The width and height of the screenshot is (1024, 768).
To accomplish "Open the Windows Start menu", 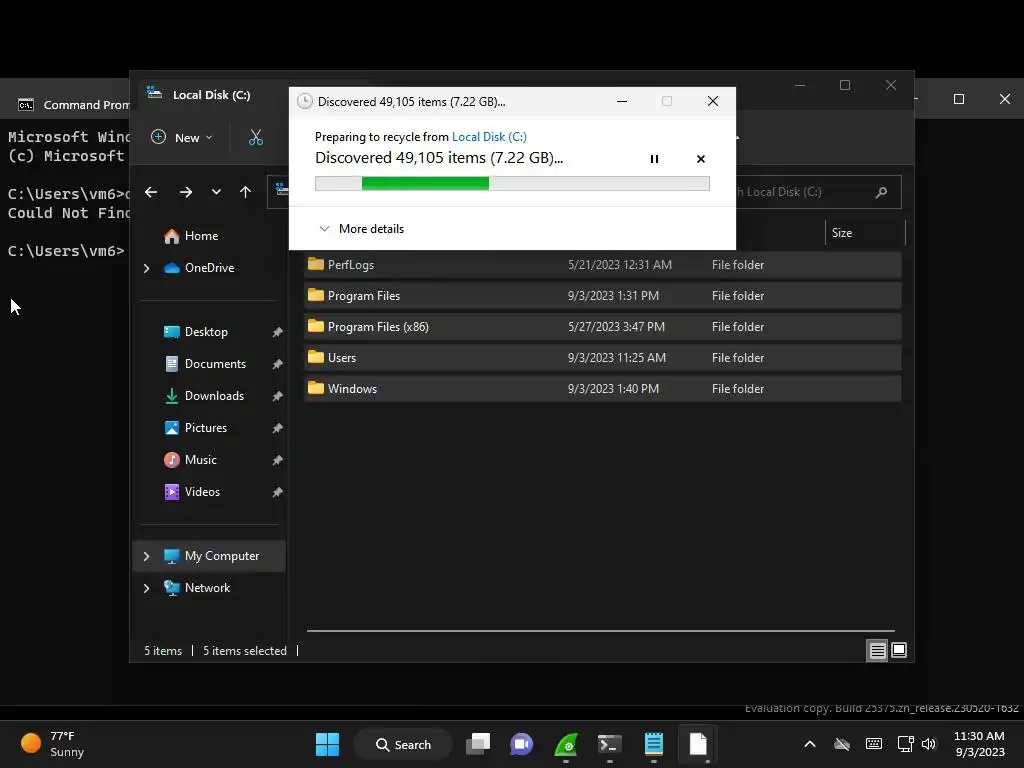I will (x=327, y=744).
